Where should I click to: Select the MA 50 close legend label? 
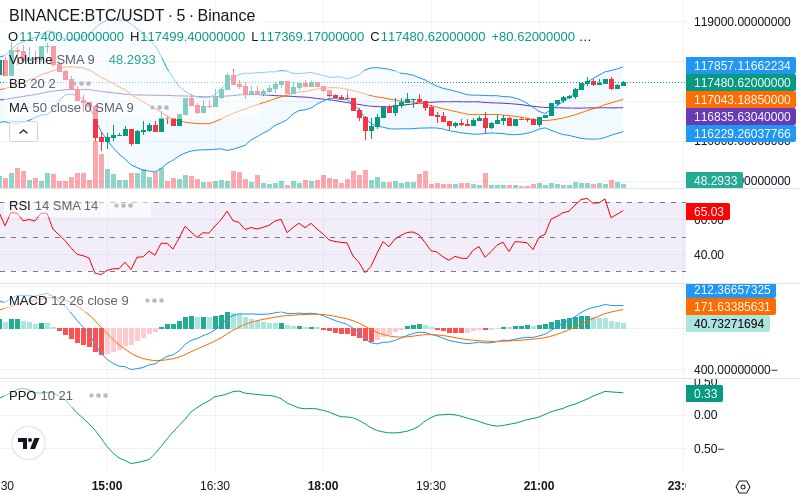pyautogui.click(x=71, y=108)
